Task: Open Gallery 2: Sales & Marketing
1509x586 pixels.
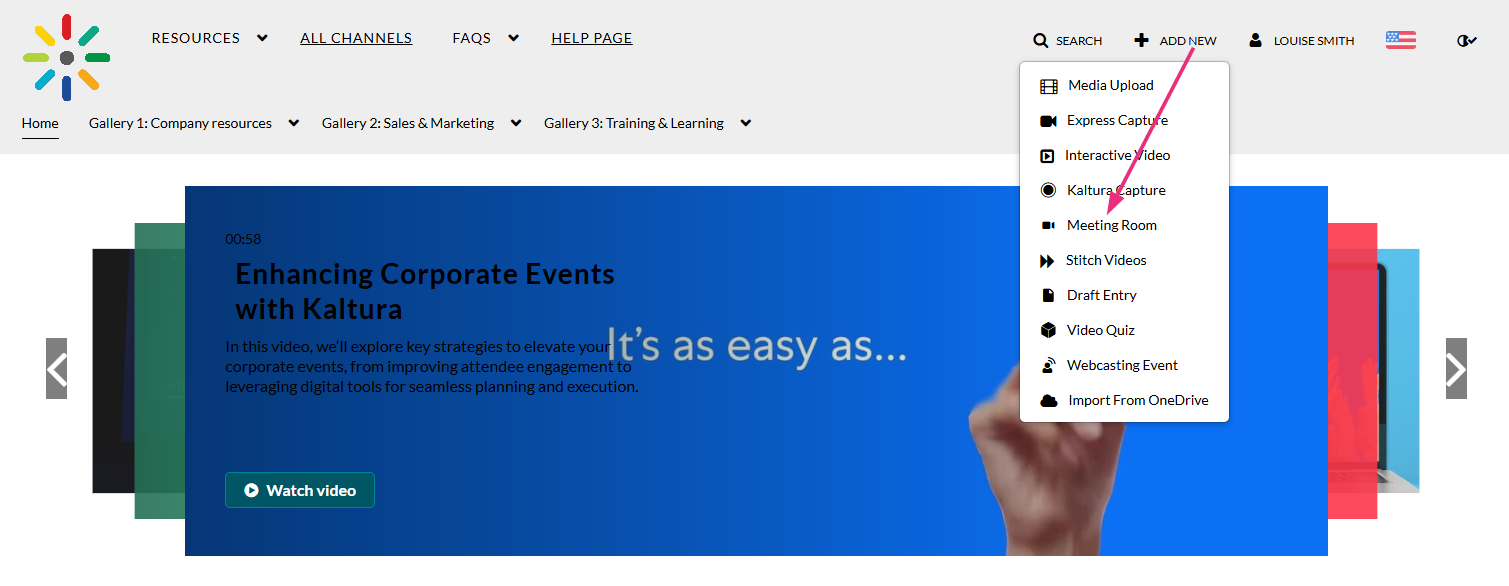Action: (408, 123)
